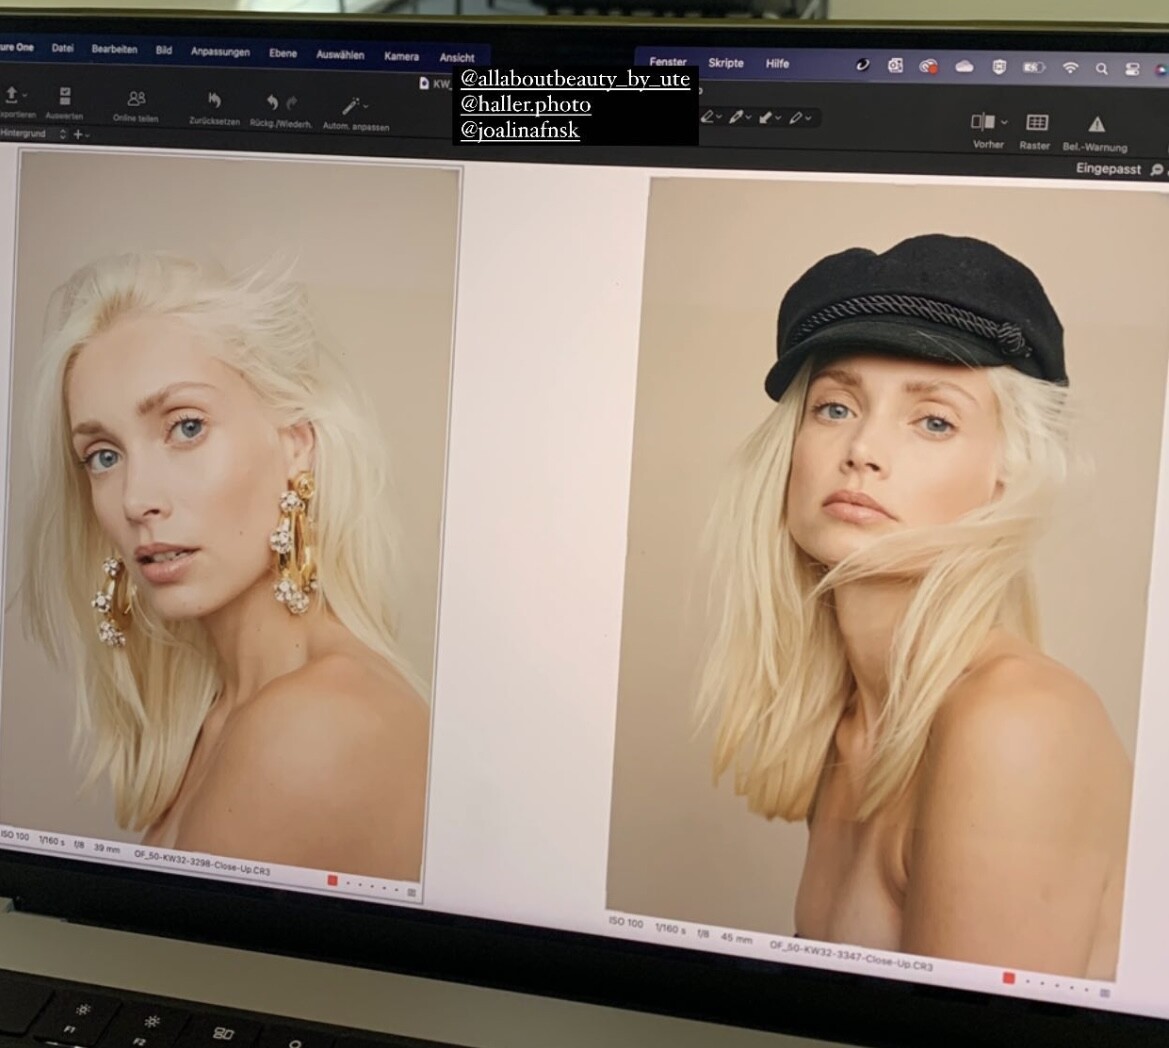Open the Bearbeiten menu

114,50
